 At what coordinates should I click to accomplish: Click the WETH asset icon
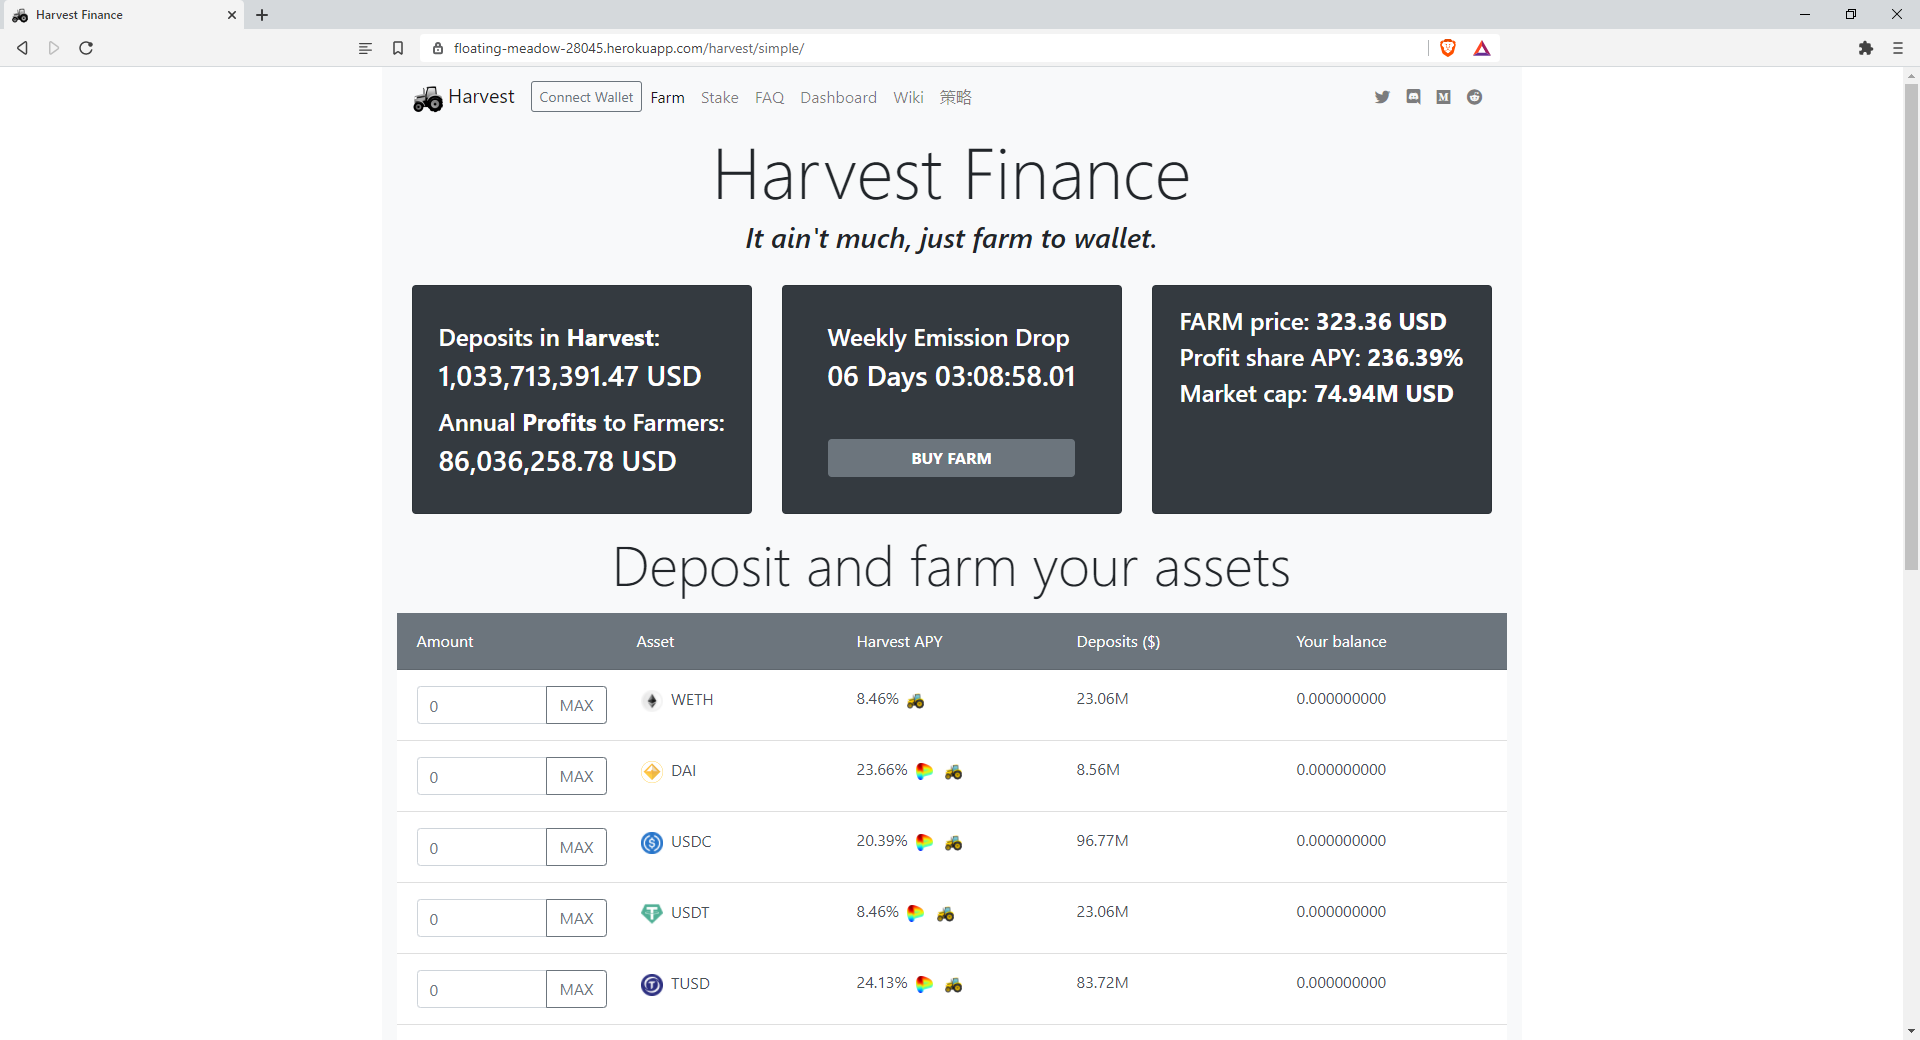click(x=652, y=700)
